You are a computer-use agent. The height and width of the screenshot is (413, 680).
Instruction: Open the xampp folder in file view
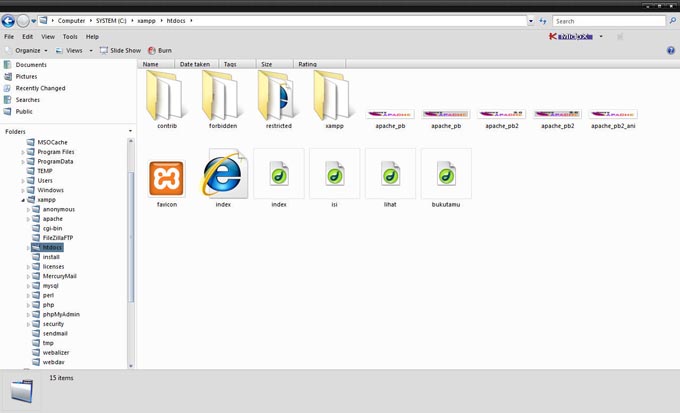(334, 100)
